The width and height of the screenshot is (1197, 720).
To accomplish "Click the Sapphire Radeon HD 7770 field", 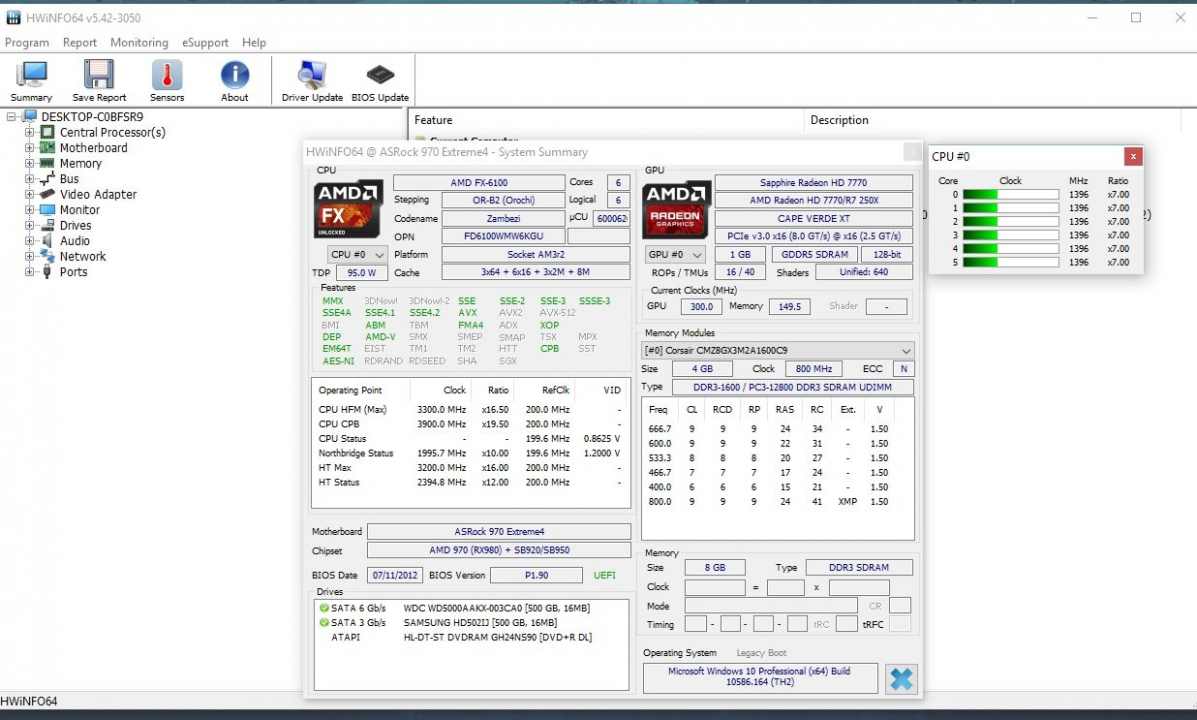I will (x=813, y=182).
